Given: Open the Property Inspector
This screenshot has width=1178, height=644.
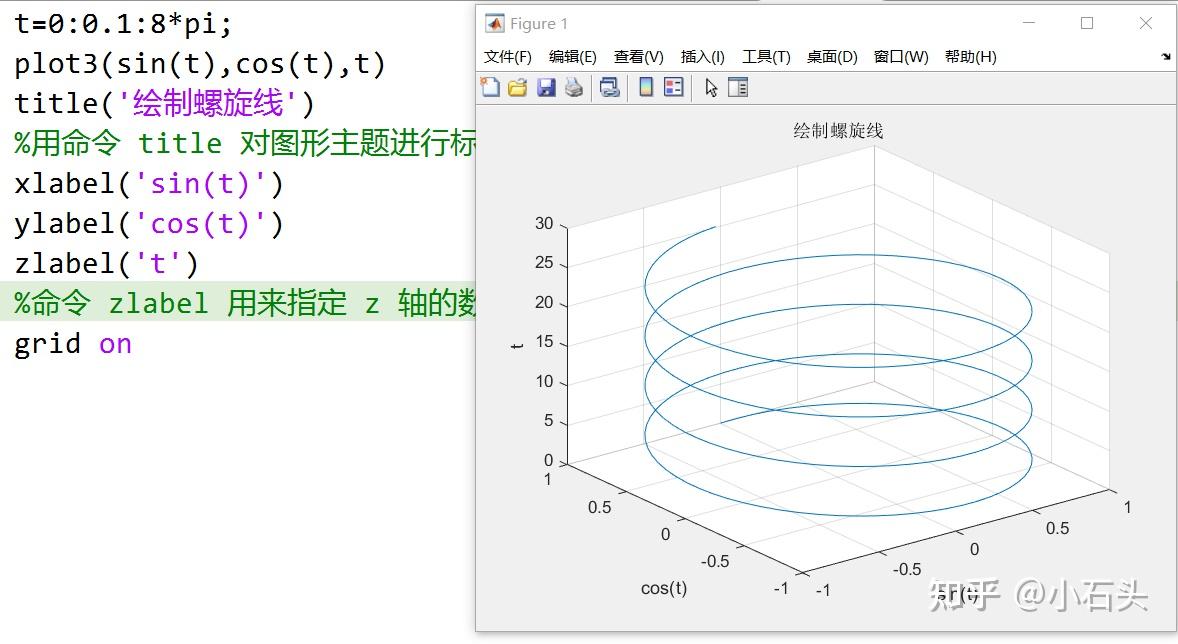Looking at the screenshot, I should tap(737, 87).
